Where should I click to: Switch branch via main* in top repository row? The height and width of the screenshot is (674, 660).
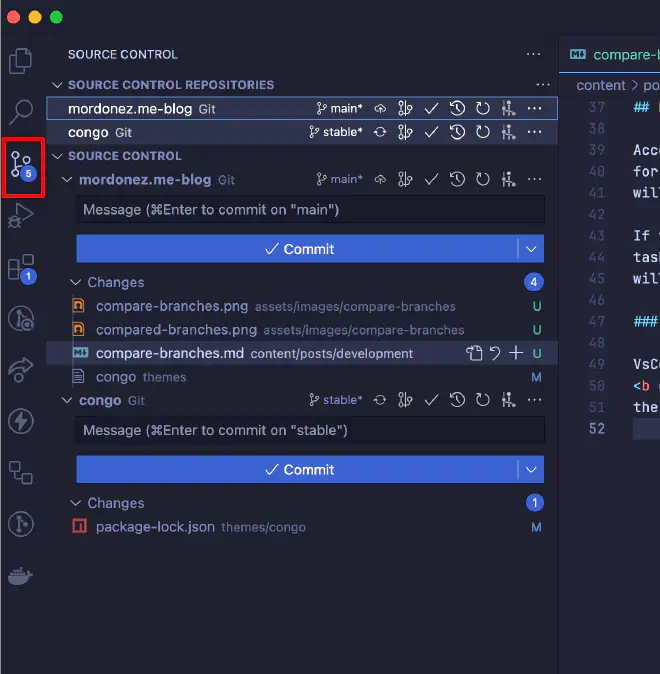pos(339,109)
